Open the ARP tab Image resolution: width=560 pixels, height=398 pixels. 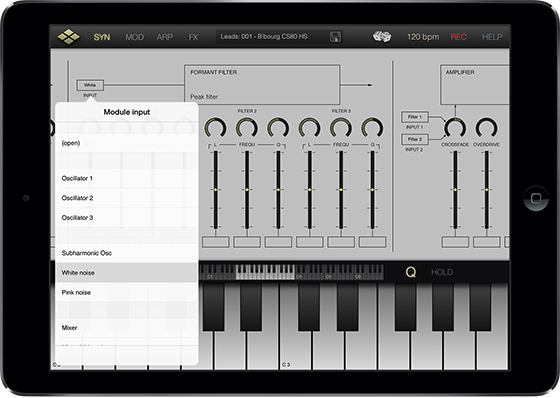pyautogui.click(x=165, y=37)
